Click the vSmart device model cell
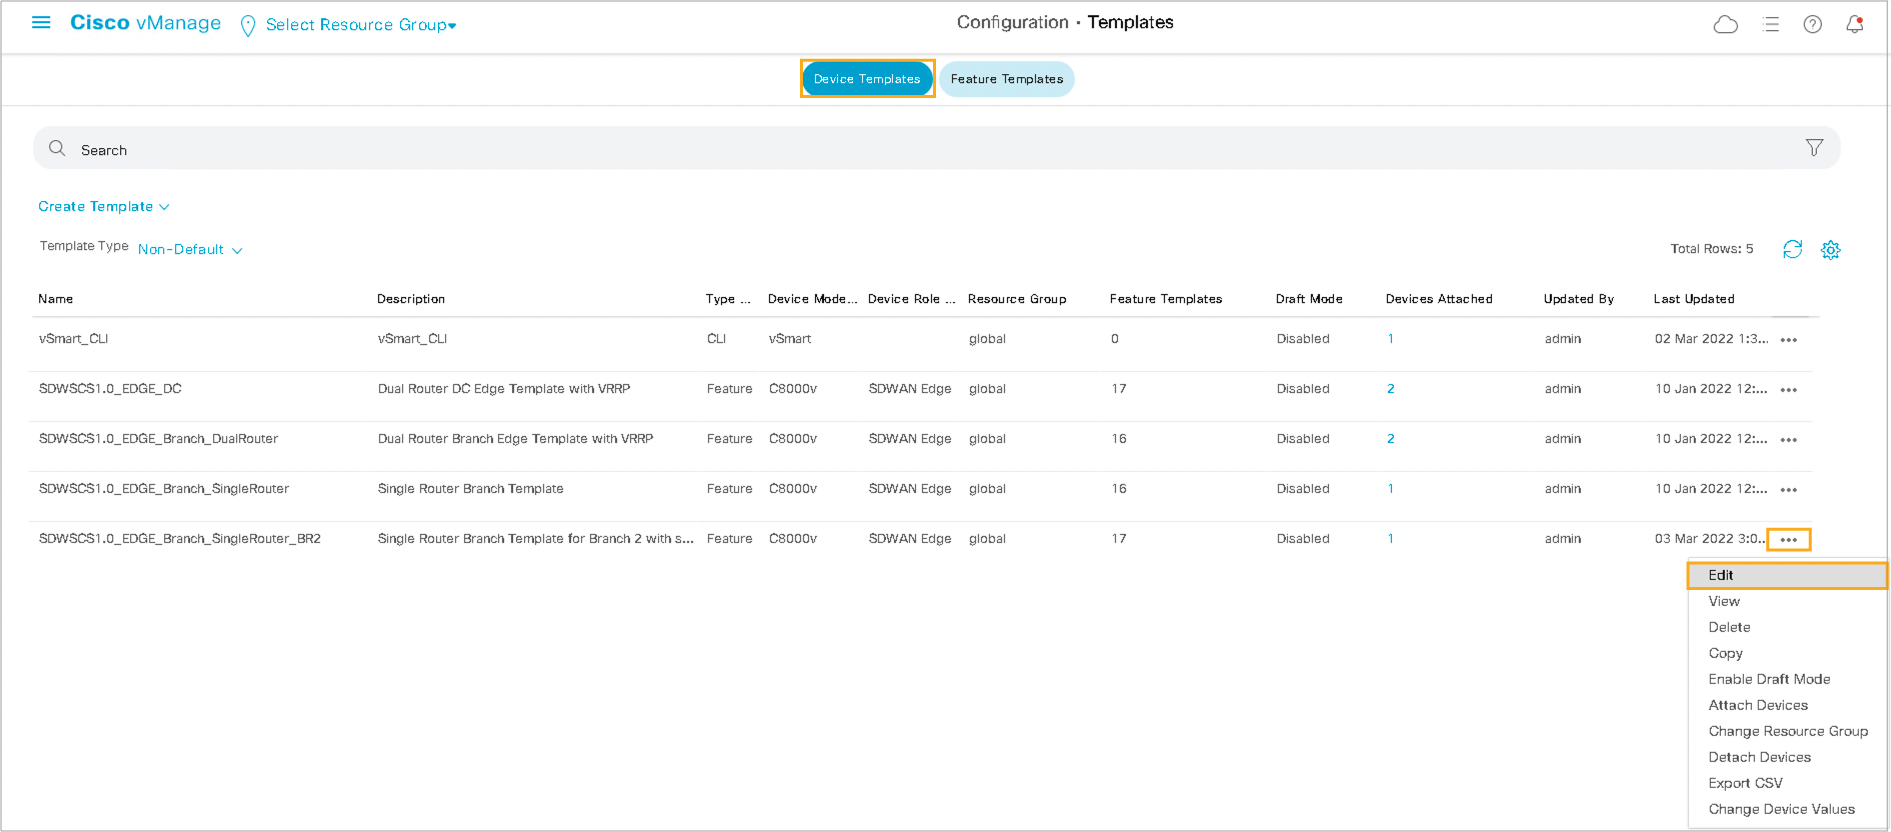This screenshot has width=1891, height=832. pyautogui.click(x=790, y=339)
